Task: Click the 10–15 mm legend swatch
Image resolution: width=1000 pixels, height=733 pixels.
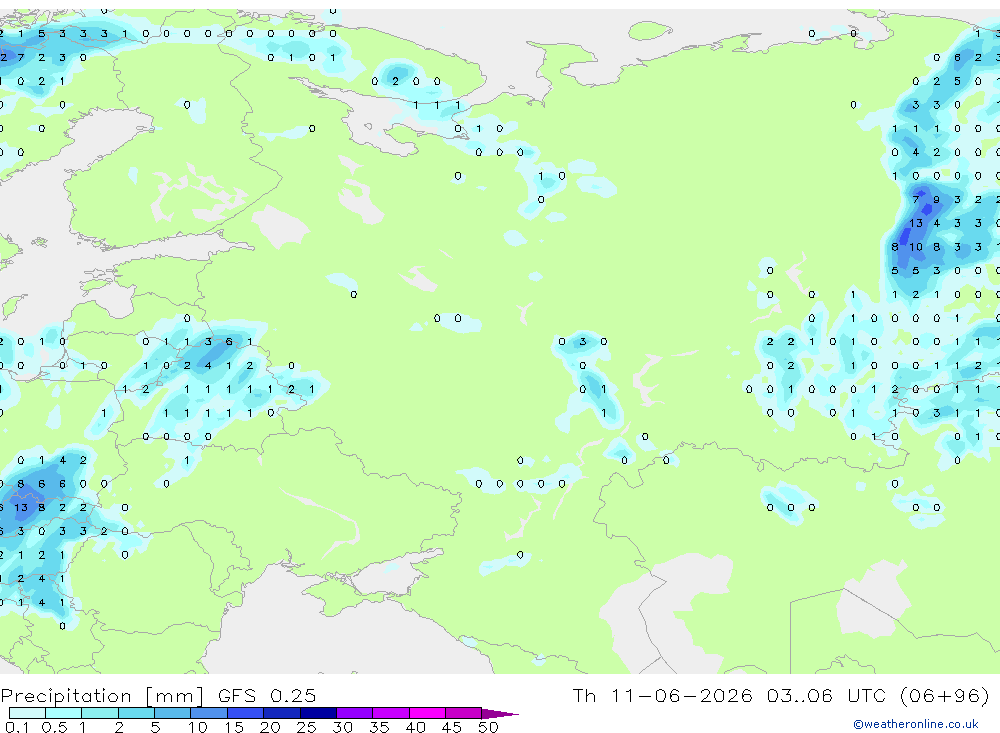Action: point(209,713)
